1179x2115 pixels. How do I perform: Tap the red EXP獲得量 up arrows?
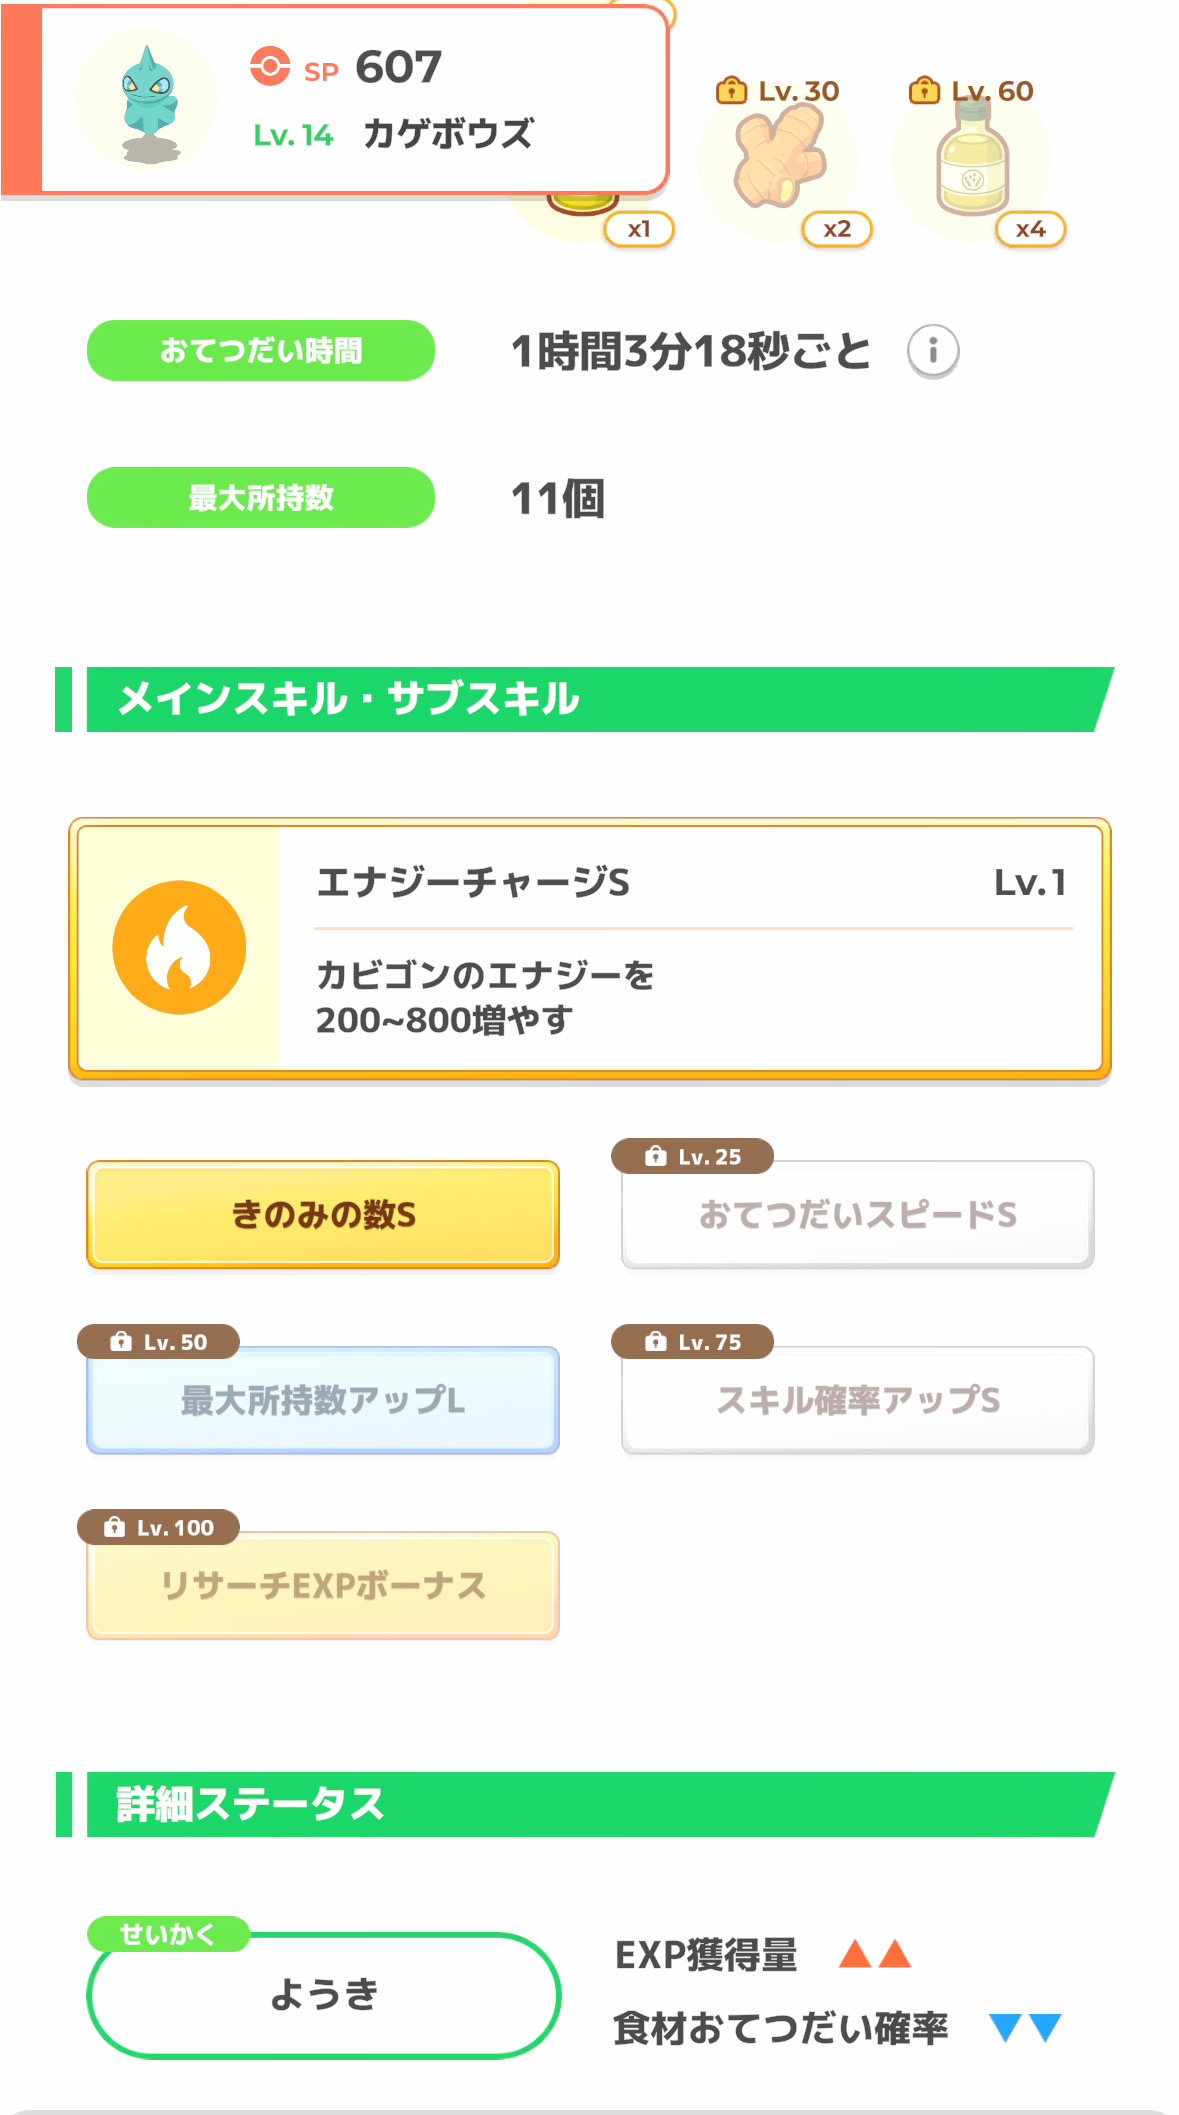tap(875, 1954)
